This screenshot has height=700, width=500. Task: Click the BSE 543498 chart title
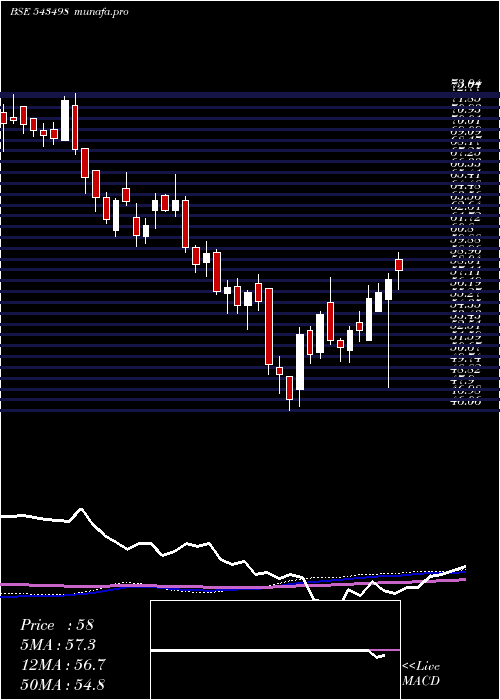[39, 12]
